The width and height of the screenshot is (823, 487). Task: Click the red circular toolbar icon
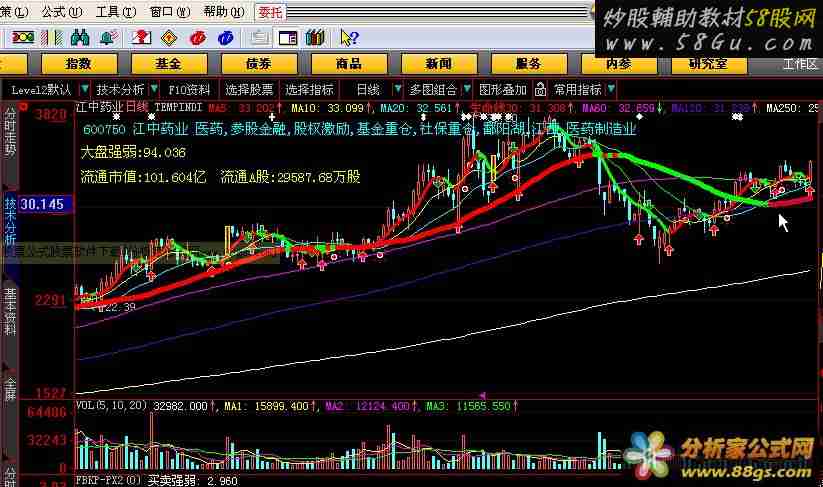click(x=197, y=38)
